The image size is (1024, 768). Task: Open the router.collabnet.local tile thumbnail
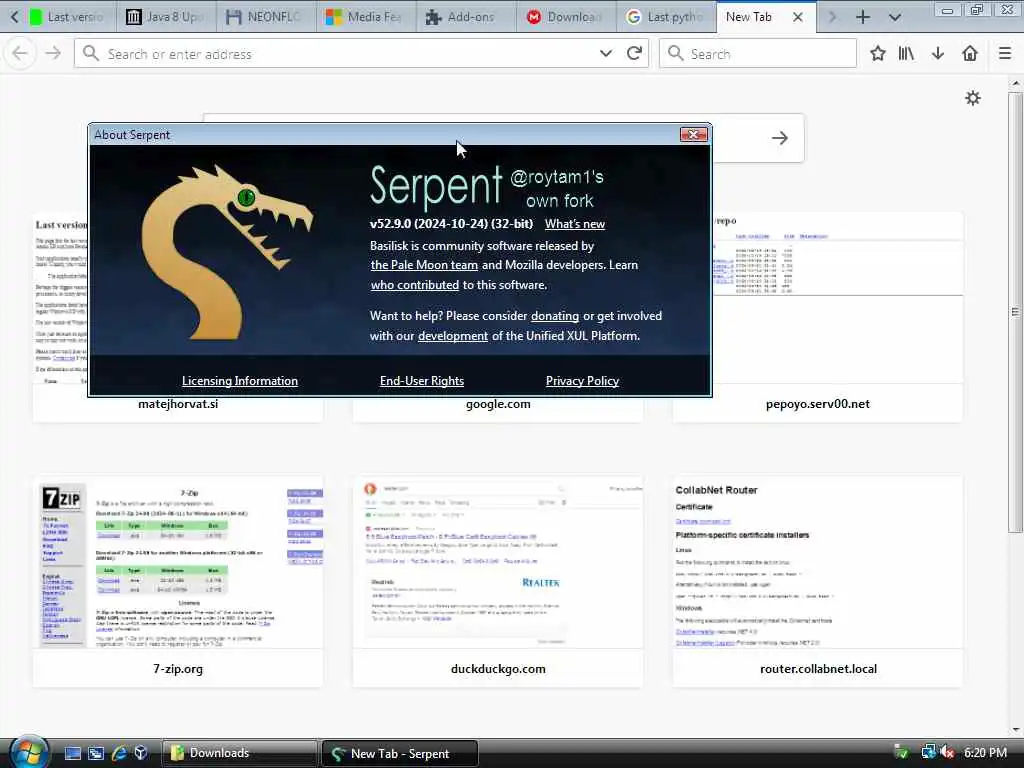(x=818, y=563)
